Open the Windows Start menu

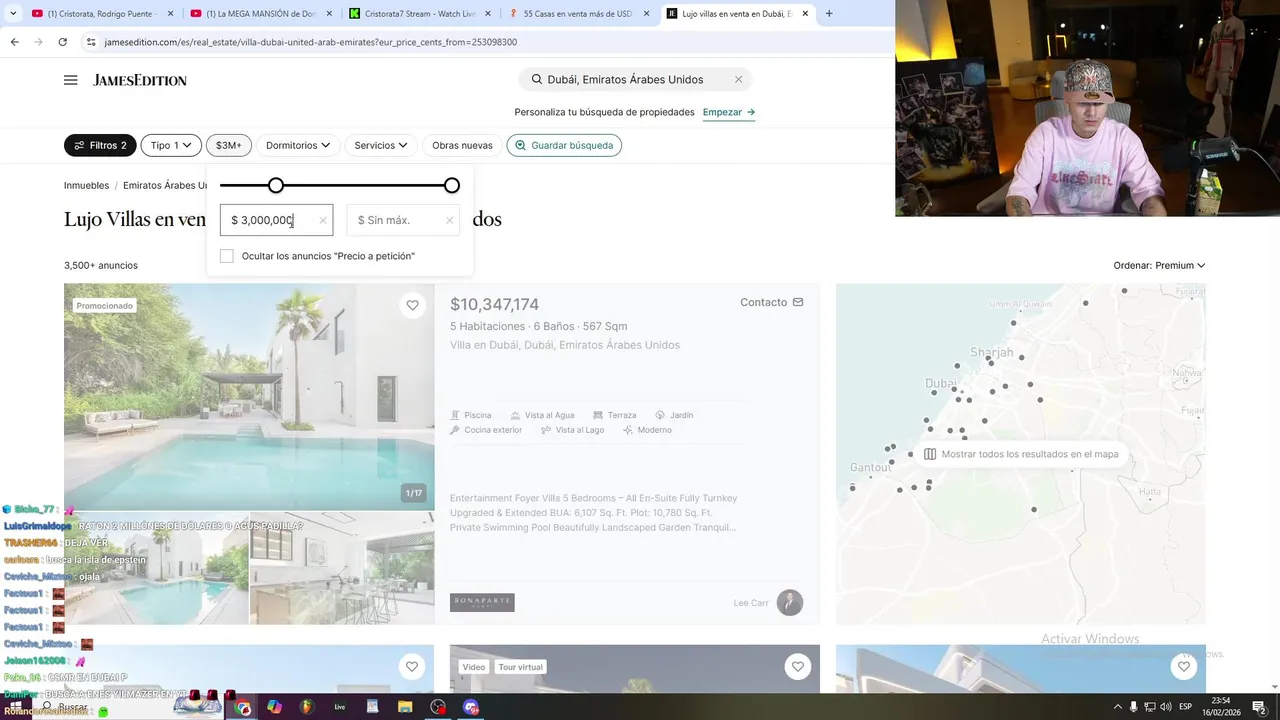[x=15, y=707]
